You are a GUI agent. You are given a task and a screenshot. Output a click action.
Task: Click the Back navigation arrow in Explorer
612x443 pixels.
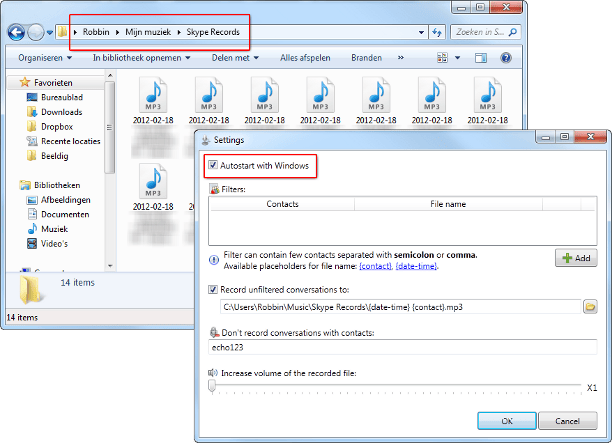[x=16, y=32]
